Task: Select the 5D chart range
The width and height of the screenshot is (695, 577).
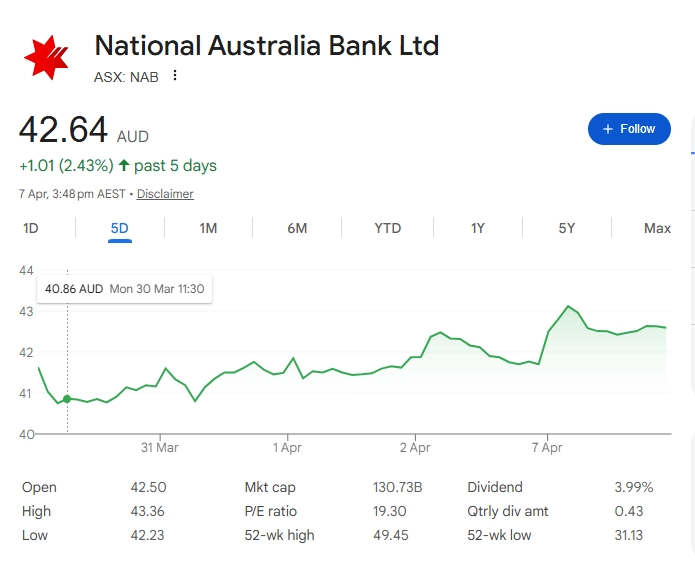Action: [x=120, y=228]
